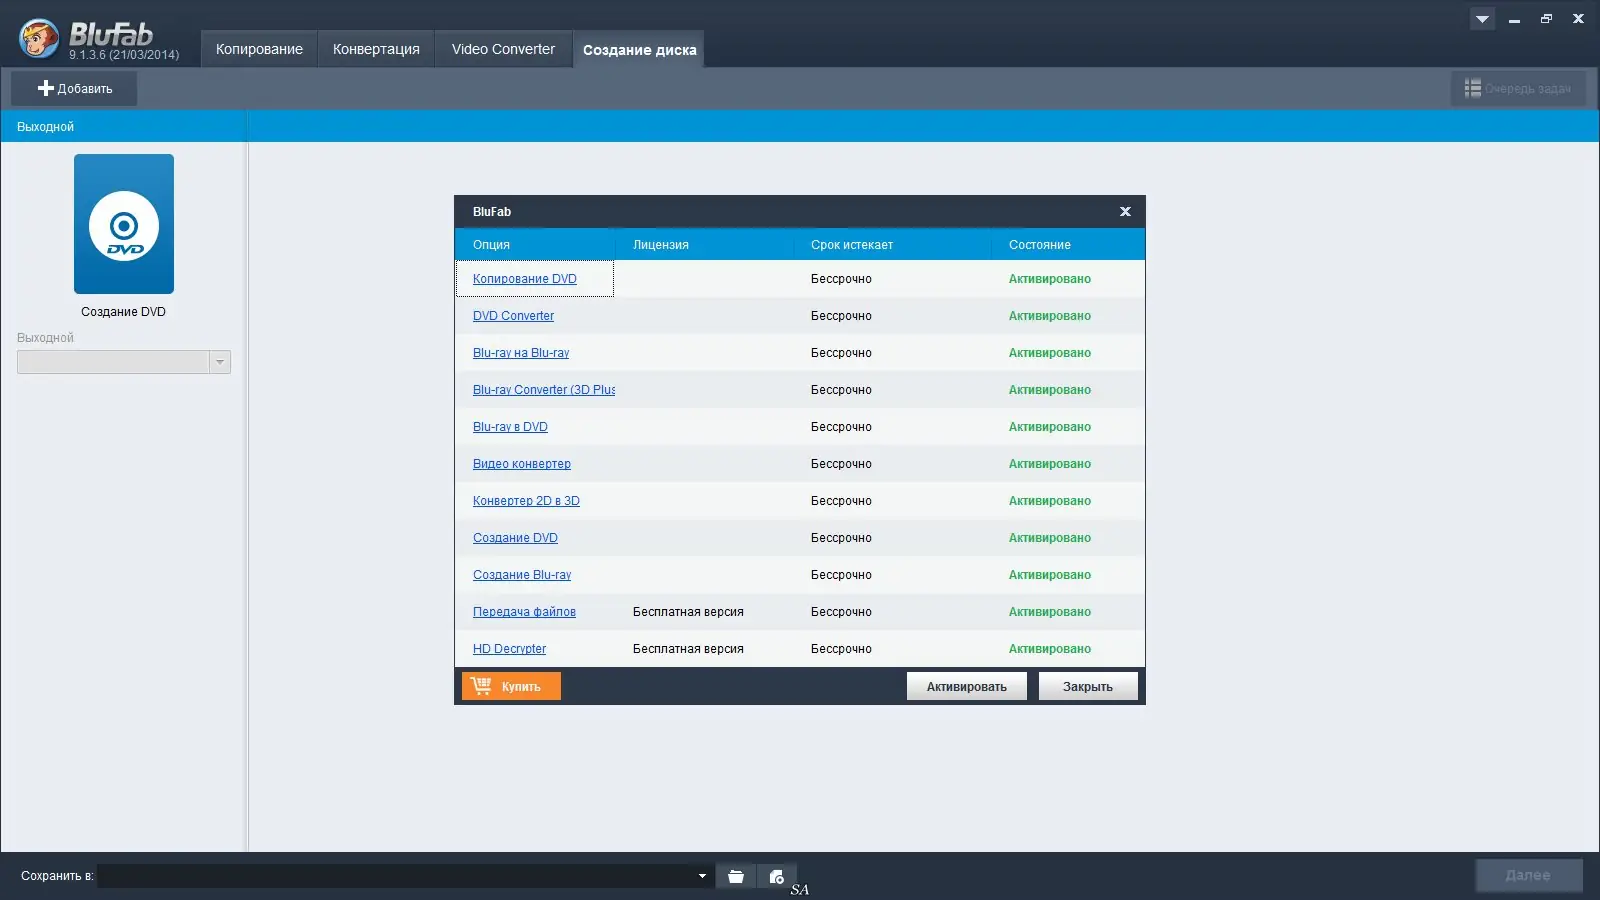Click the Выходной panel header
Viewport: 1600px width, 900px height.
tap(123, 126)
